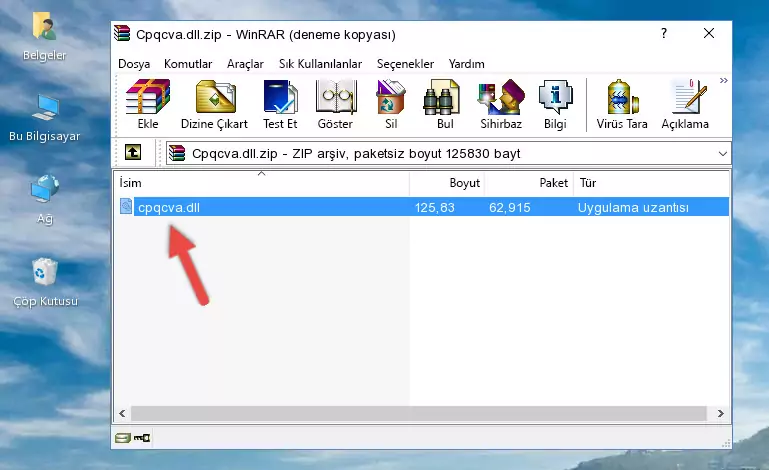Sort files by Tür column

(651, 183)
